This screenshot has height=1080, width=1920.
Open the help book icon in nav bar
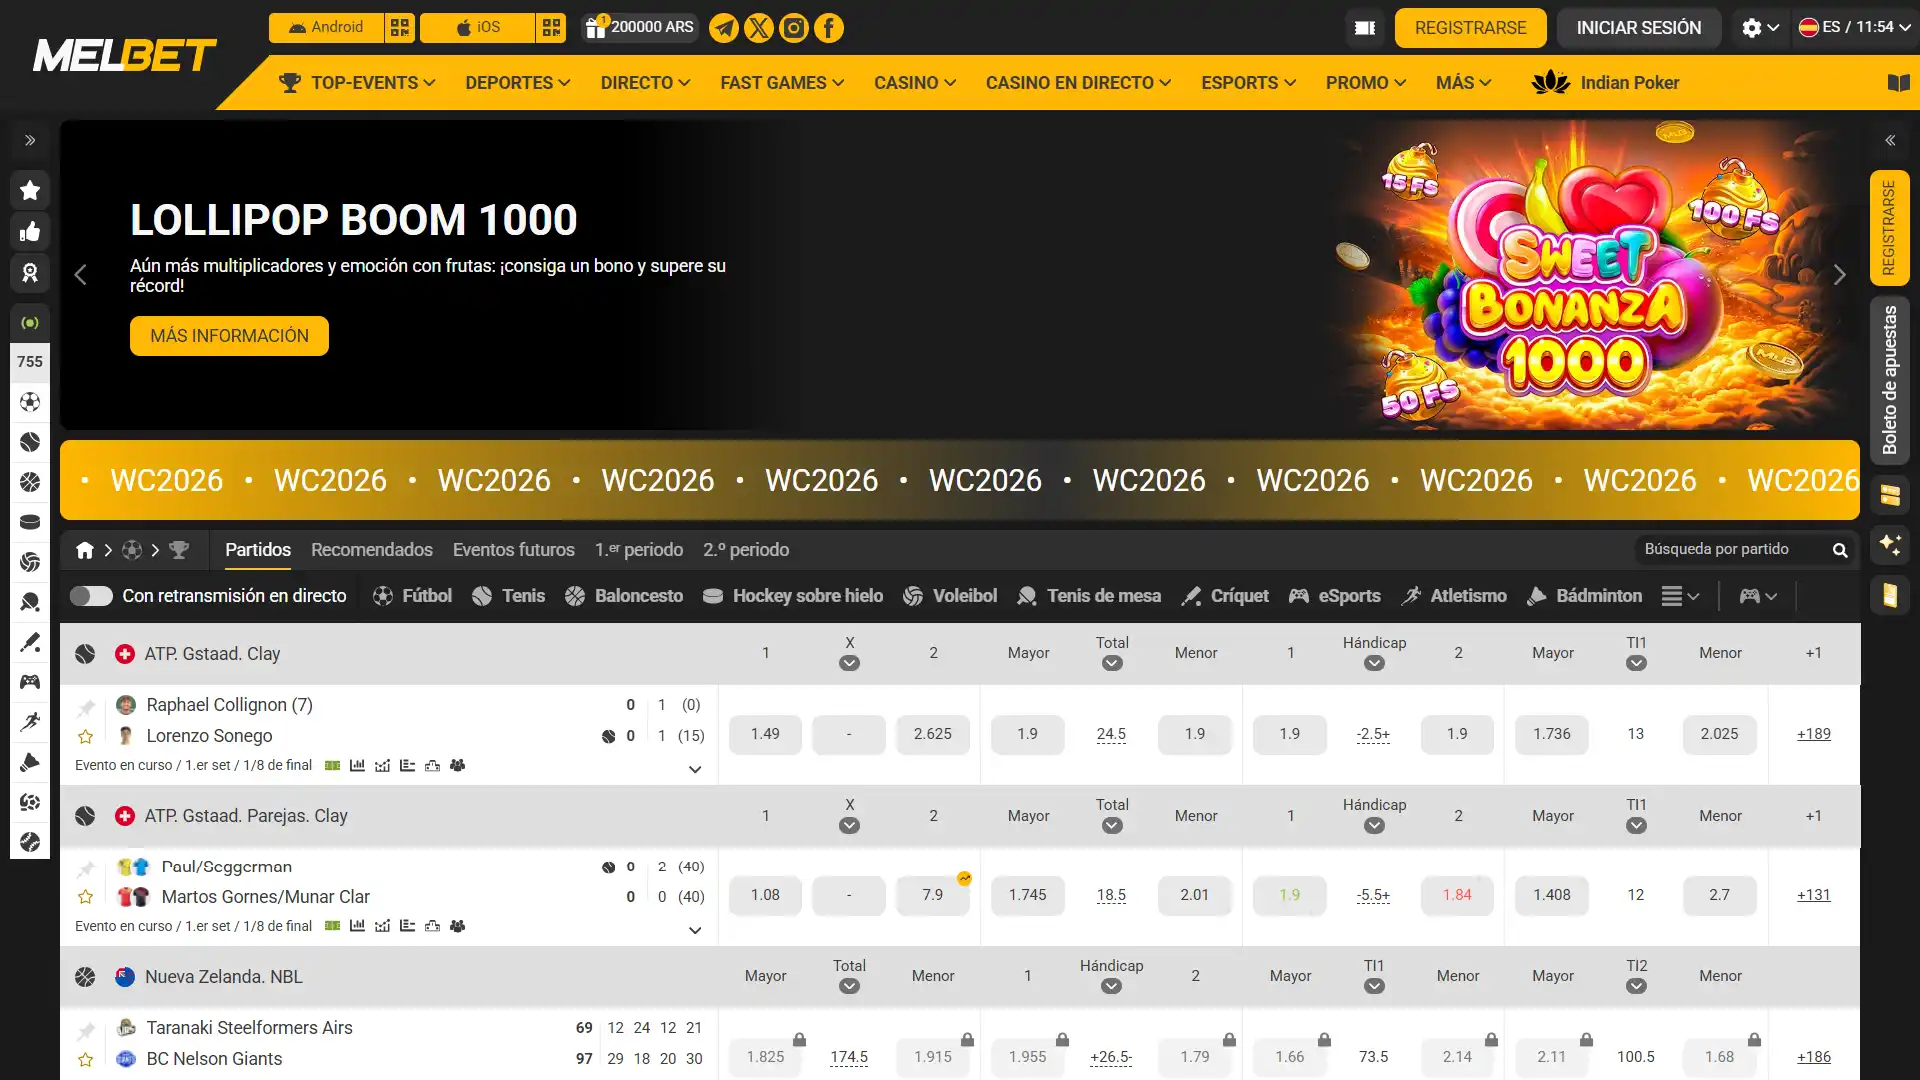point(1898,83)
